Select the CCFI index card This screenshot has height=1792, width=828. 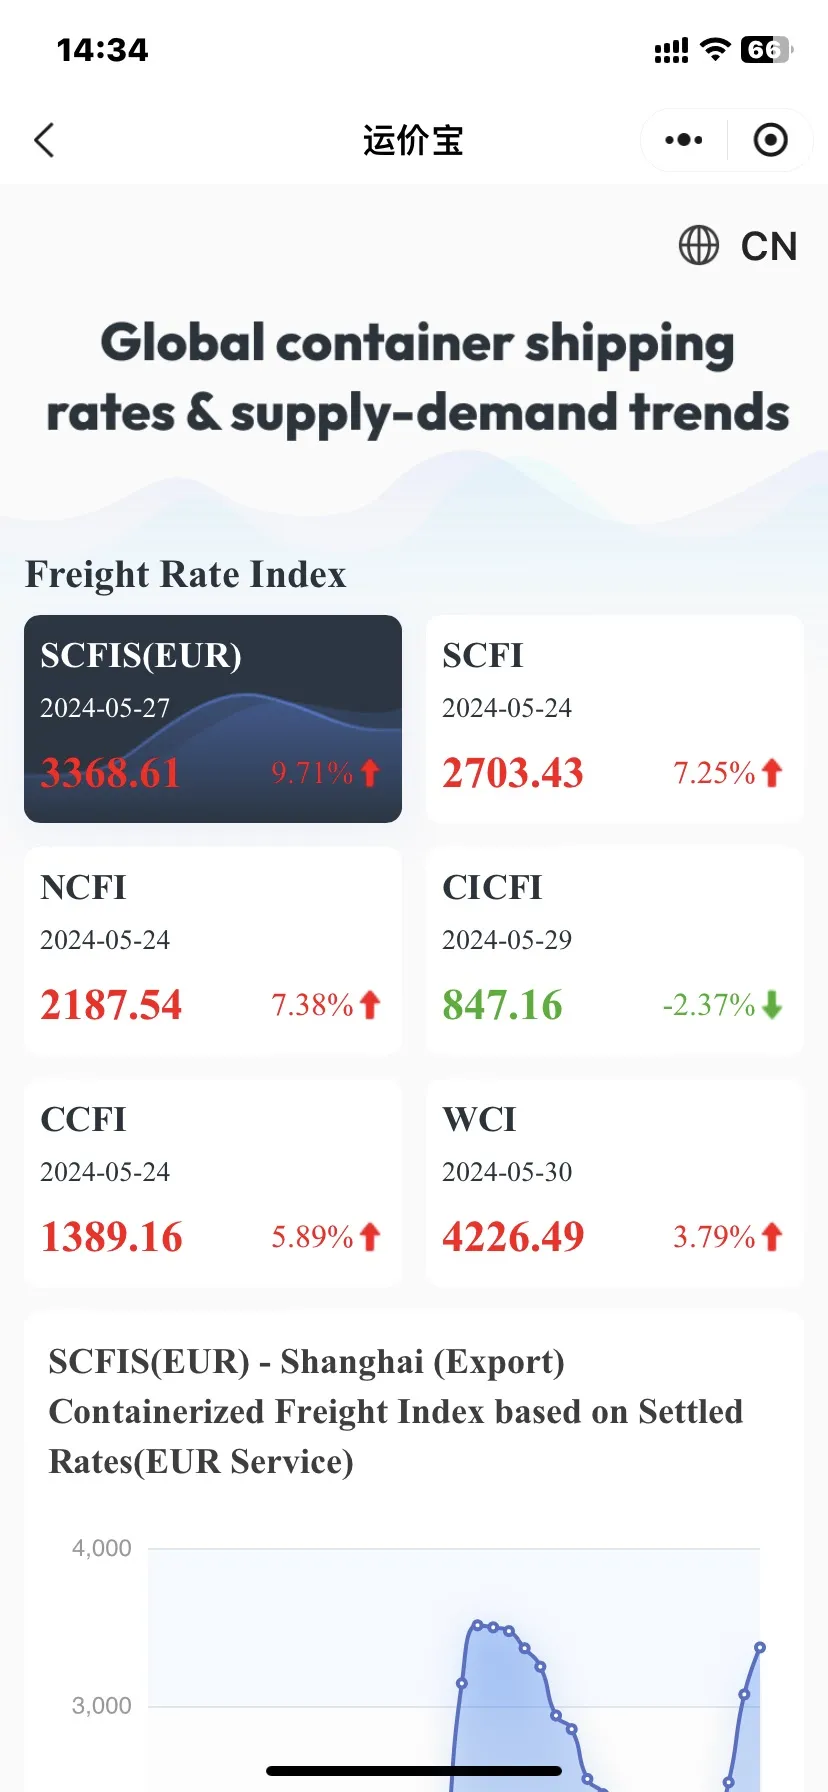(213, 1182)
